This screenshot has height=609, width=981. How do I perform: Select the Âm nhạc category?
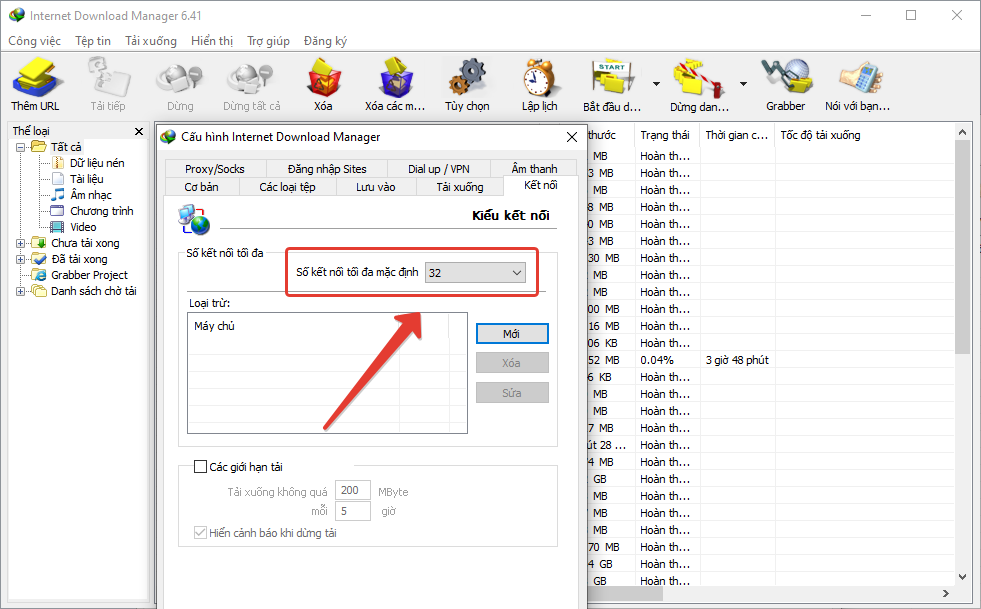click(x=91, y=195)
